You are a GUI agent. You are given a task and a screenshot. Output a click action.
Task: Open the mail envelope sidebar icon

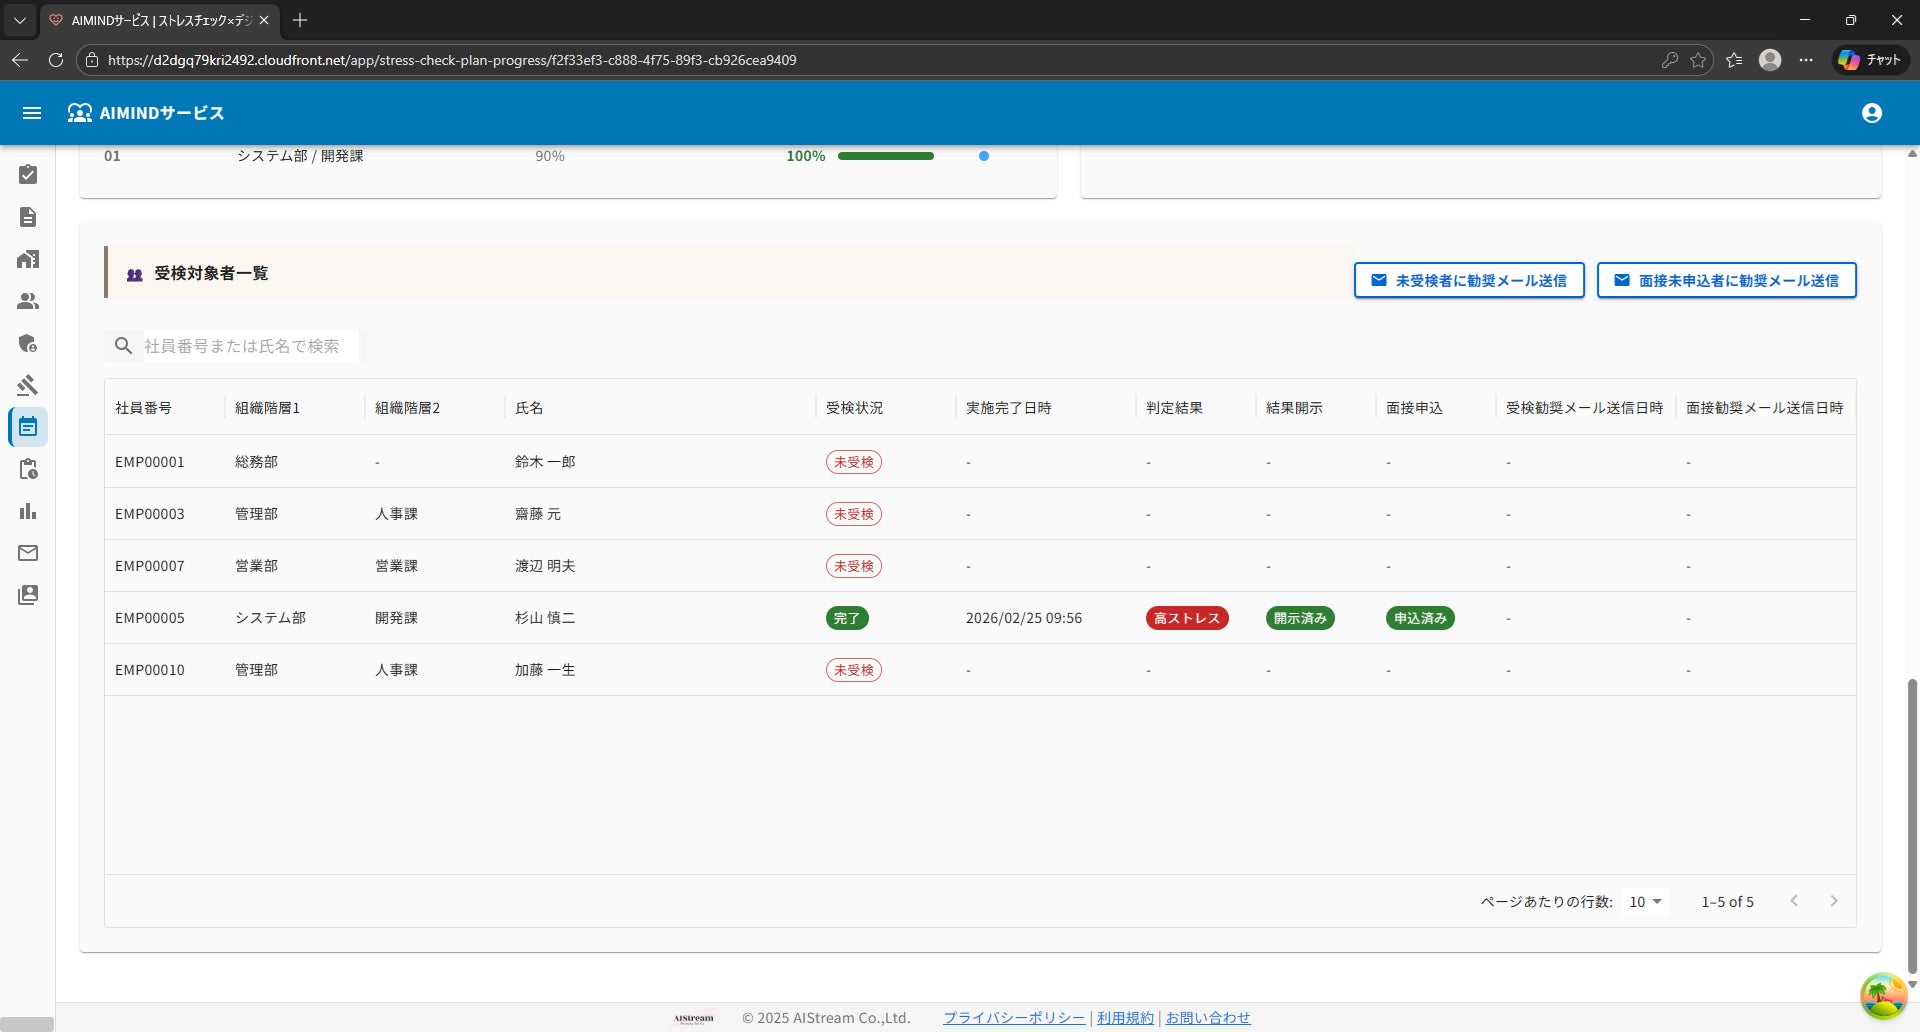pos(28,553)
